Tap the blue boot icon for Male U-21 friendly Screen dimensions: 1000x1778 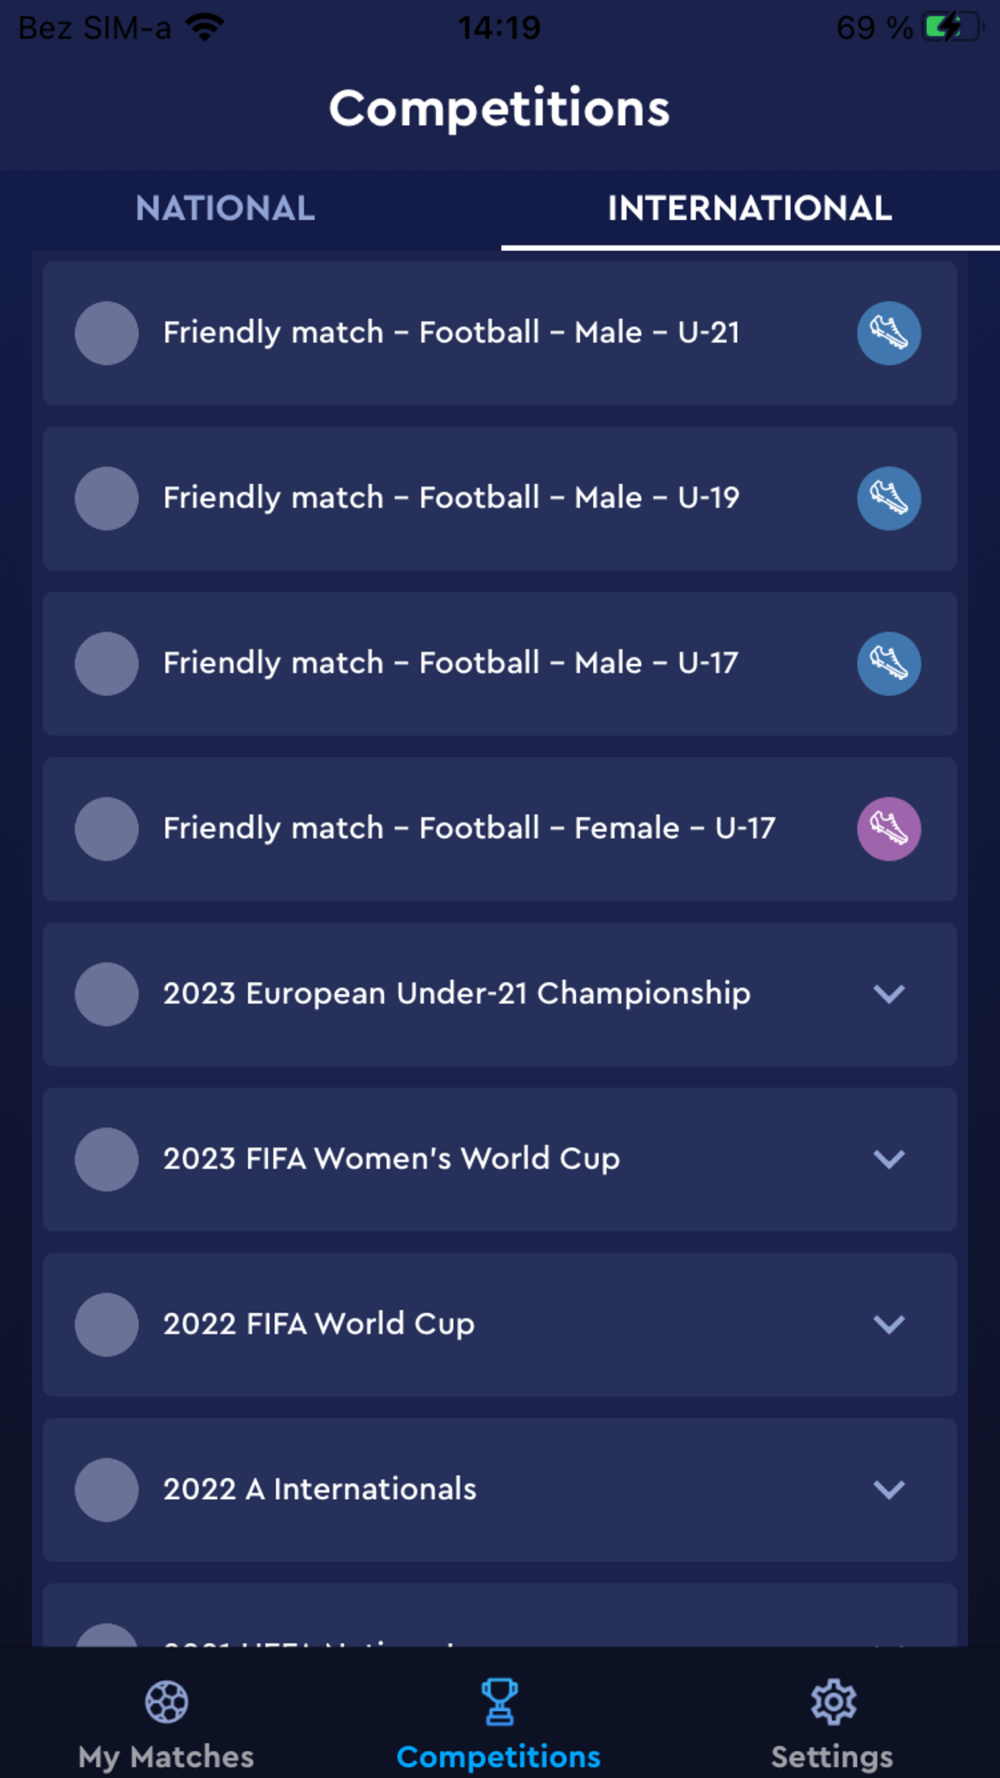point(888,333)
